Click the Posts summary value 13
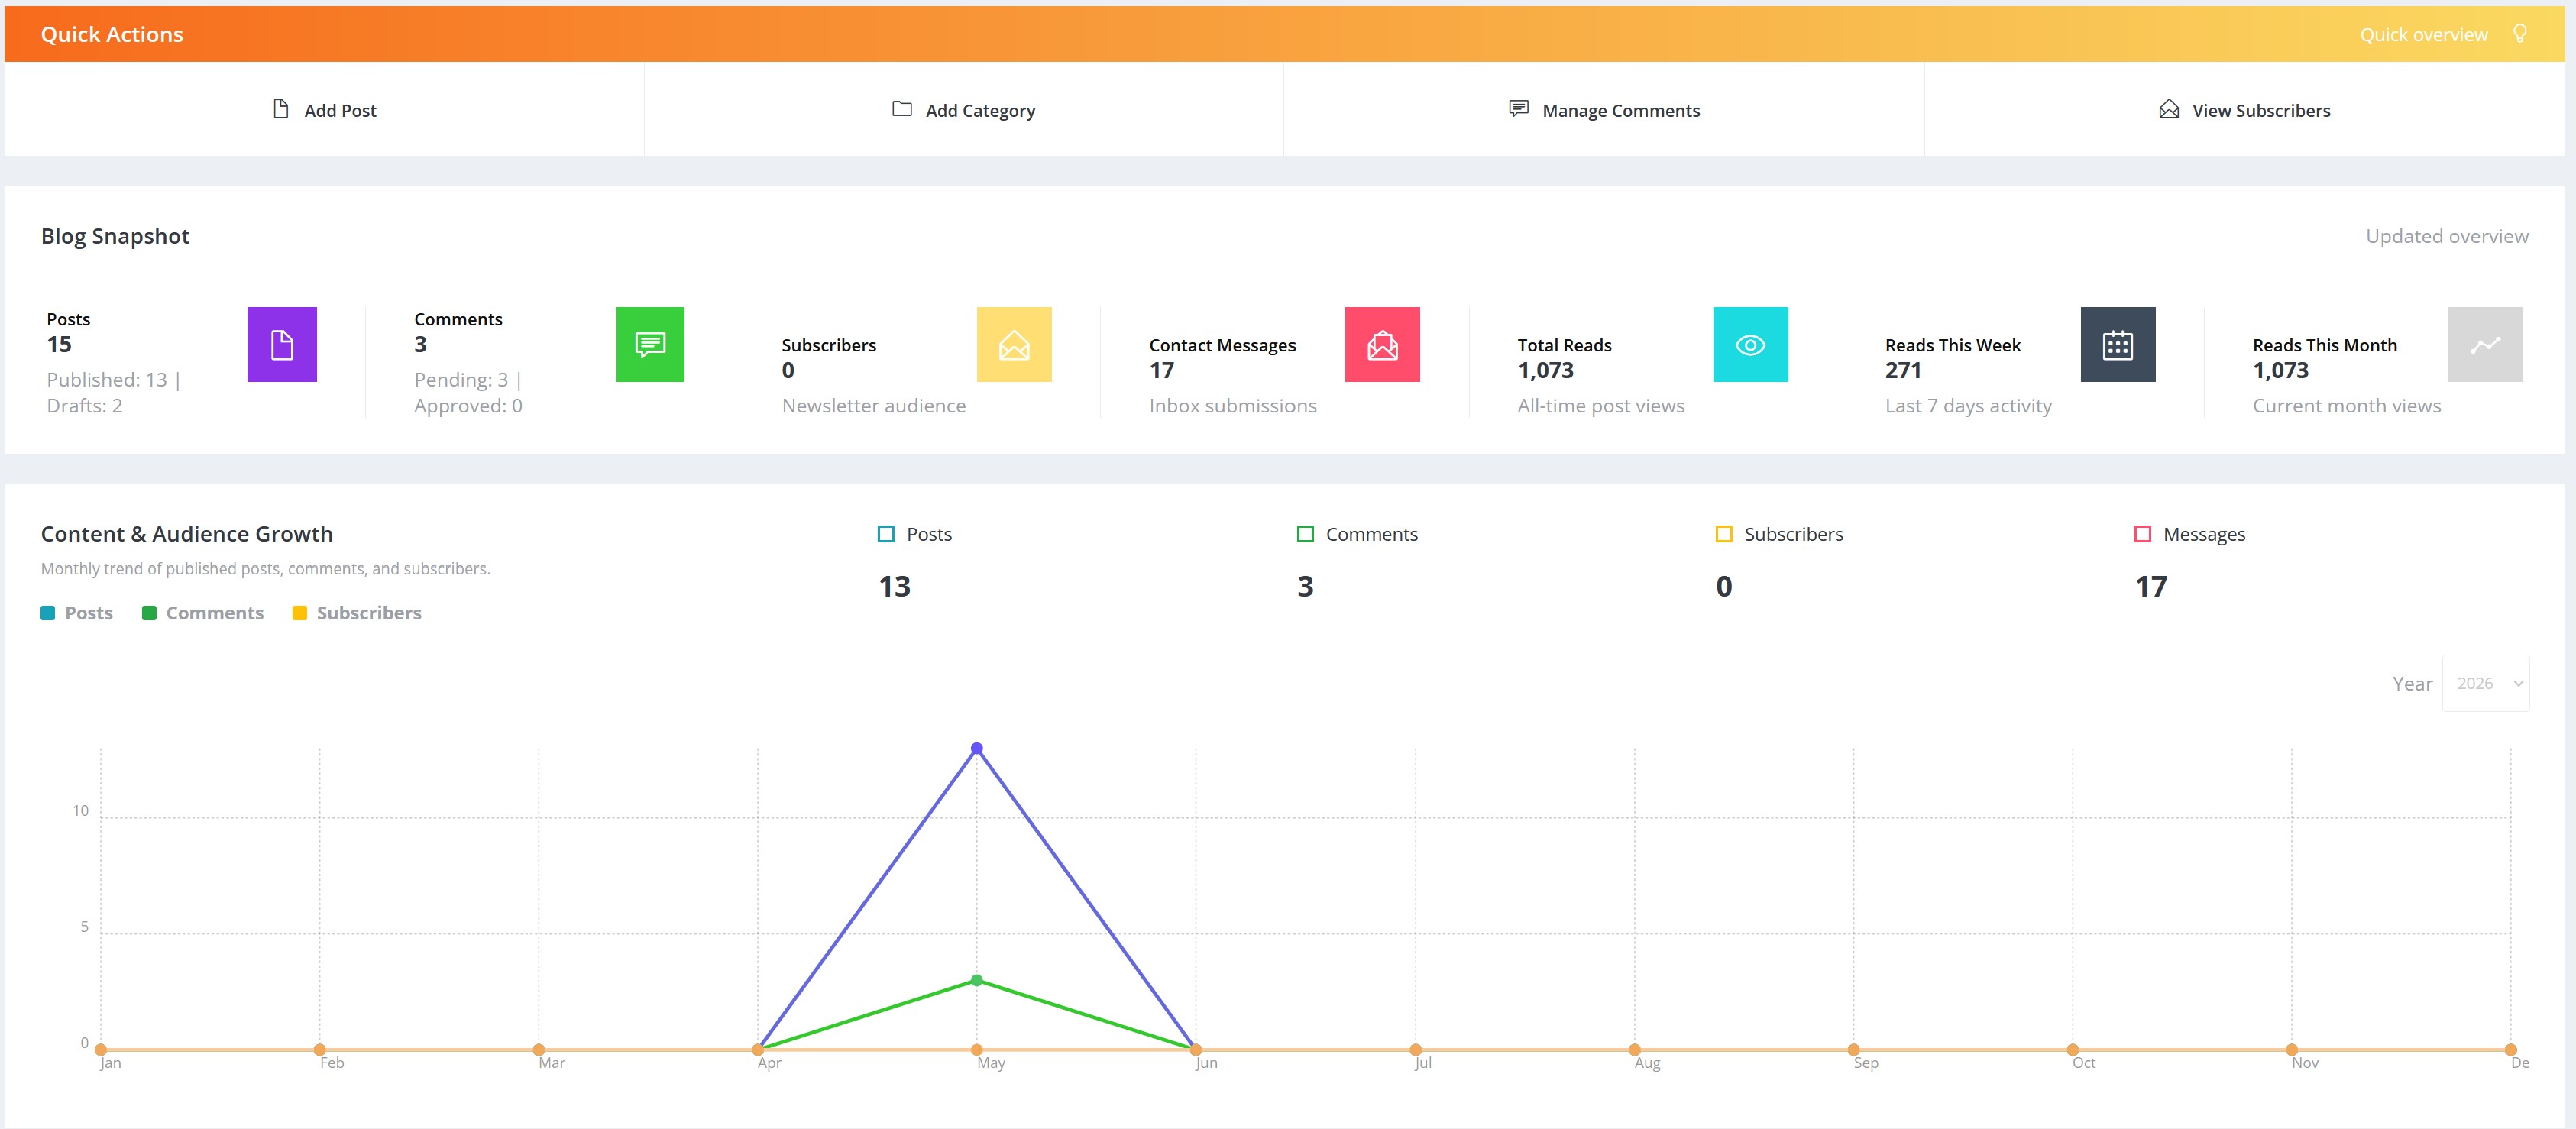 click(894, 586)
